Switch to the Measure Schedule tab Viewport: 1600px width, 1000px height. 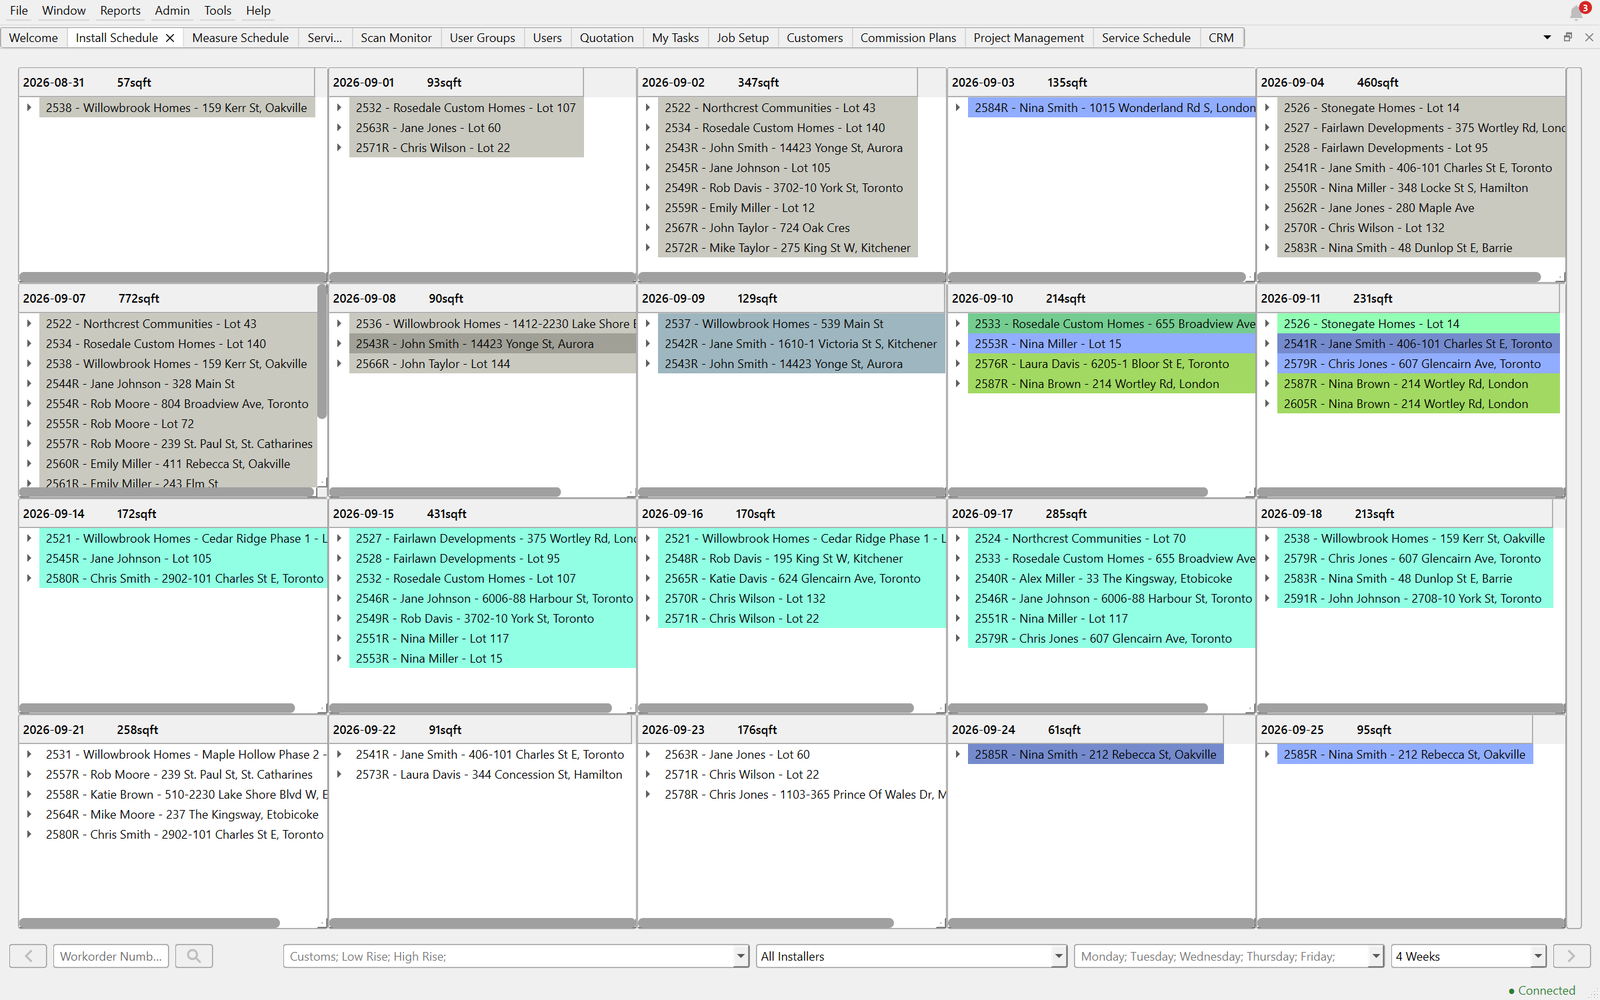(240, 38)
